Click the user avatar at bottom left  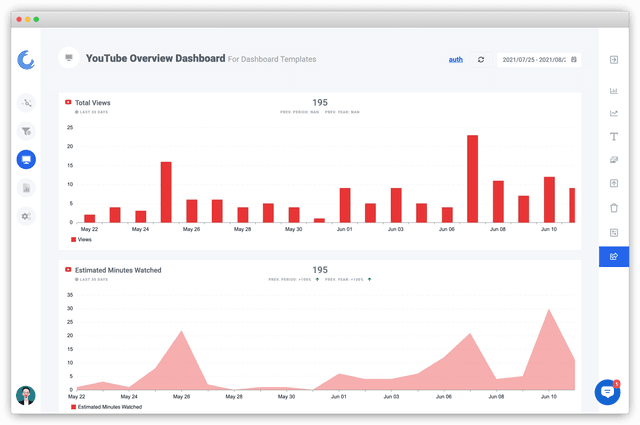coord(26,395)
